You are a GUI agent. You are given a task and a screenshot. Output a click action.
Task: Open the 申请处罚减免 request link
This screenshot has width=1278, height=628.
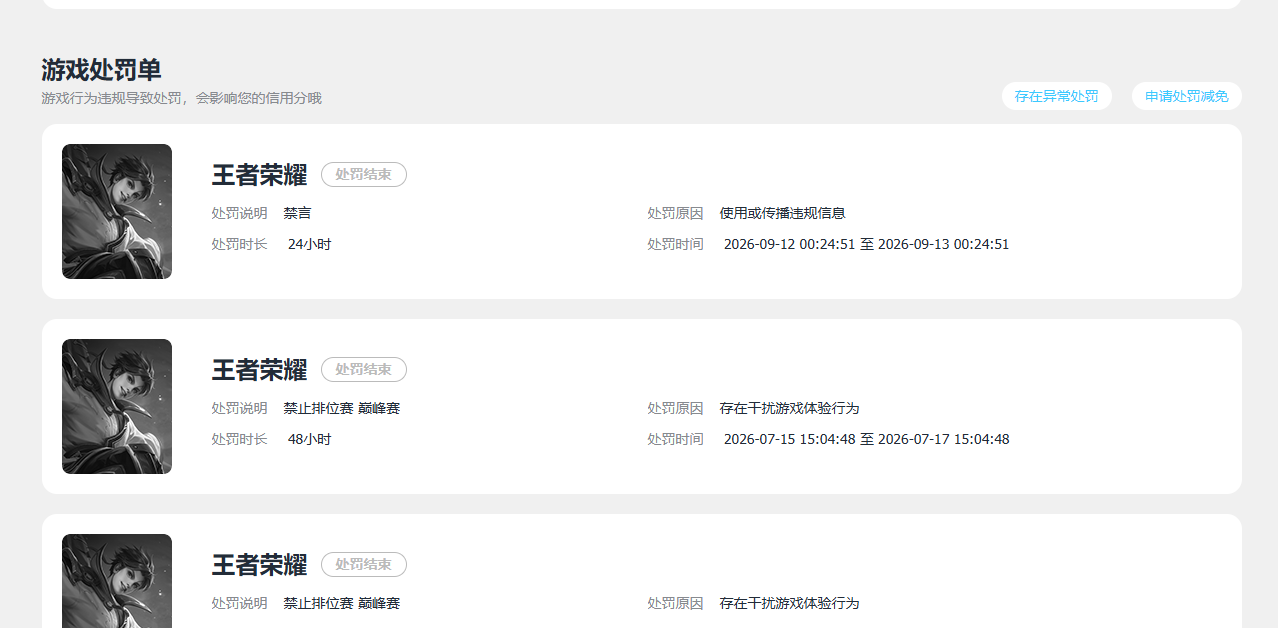1186,96
